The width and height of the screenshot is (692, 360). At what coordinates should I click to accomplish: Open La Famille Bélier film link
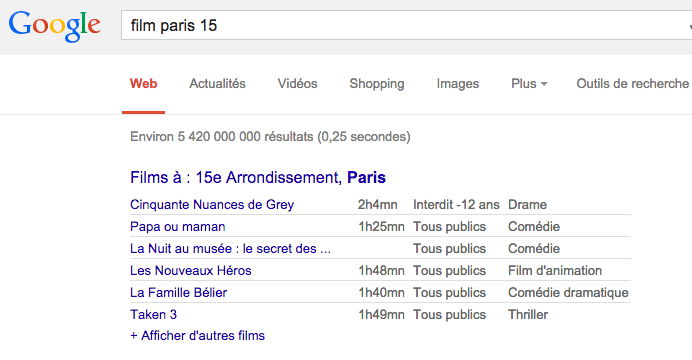tap(178, 292)
